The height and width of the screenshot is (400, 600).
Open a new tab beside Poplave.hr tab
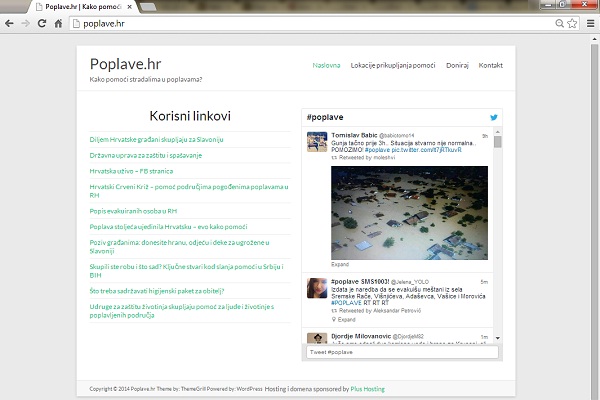tap(148, 7)
